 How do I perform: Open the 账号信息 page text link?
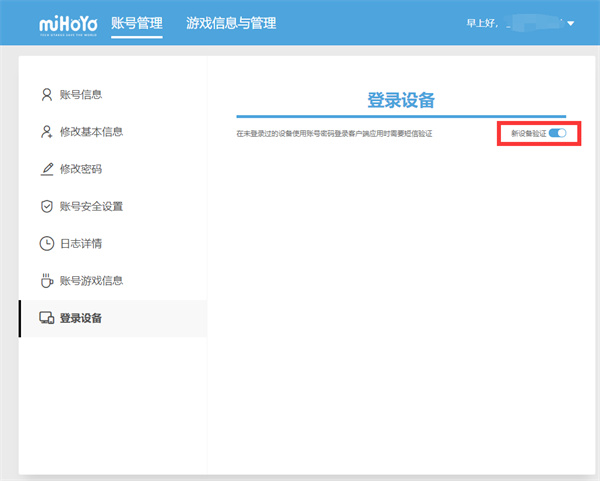81,95
